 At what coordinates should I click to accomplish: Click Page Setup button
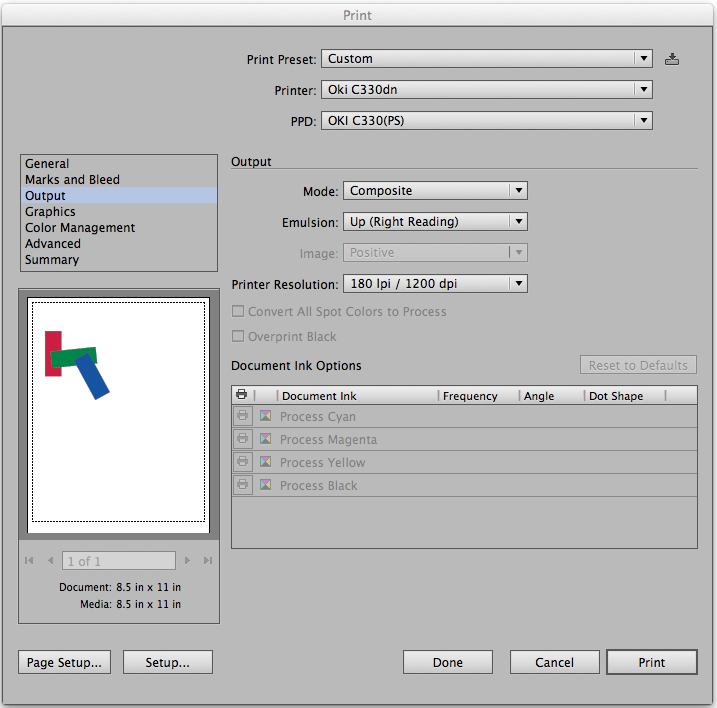pos(64,662)
